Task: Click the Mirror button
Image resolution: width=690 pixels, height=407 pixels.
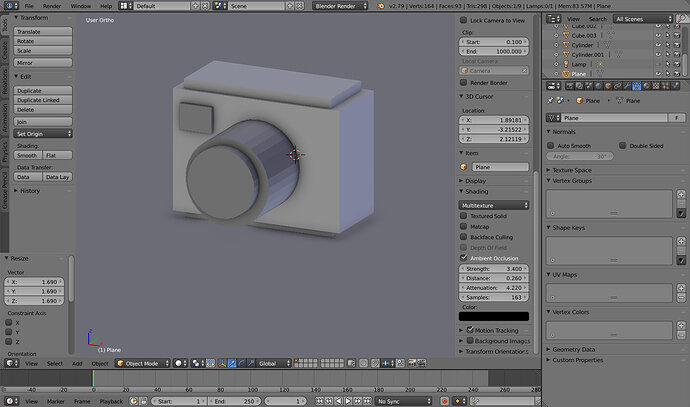Action: tap(43, 62)
